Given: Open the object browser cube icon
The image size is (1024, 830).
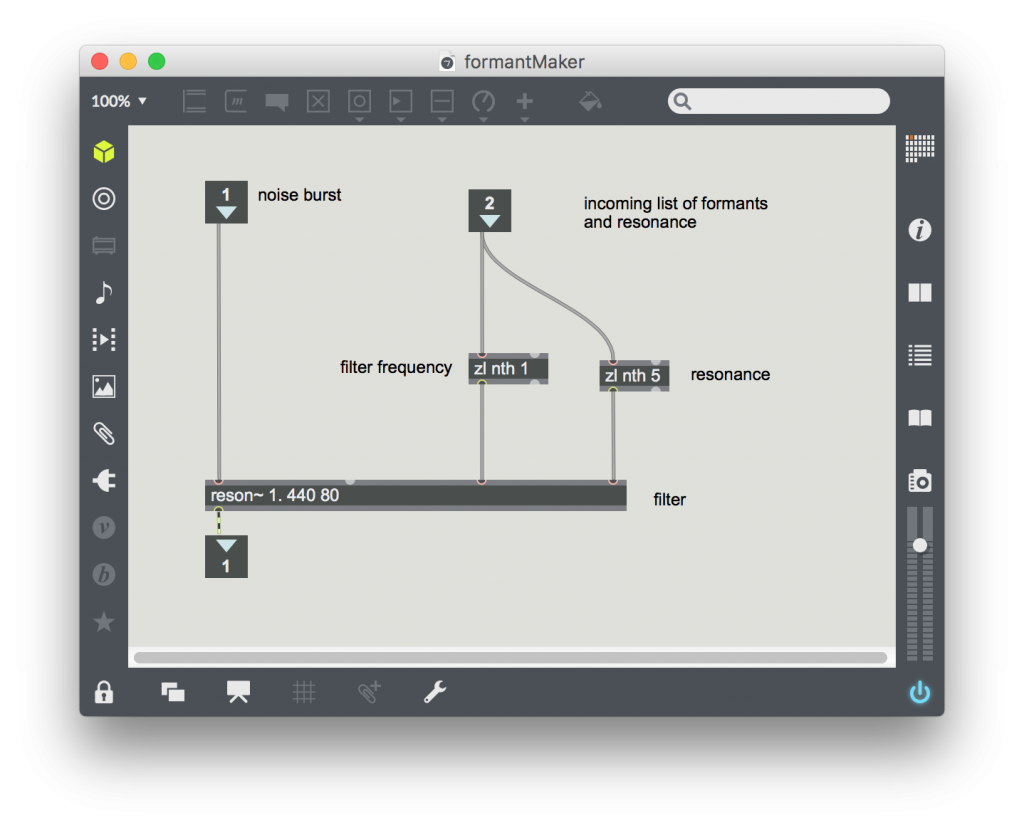Looking at the screenshot, I should tap(104, 152).
